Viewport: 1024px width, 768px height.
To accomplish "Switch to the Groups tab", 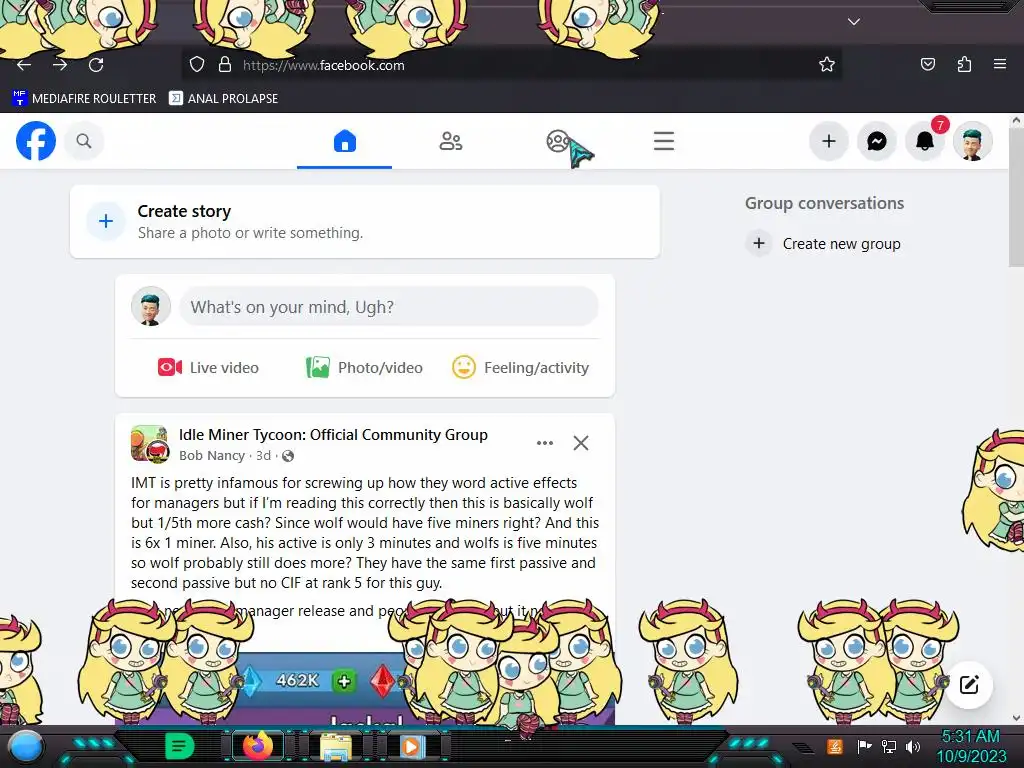I will click(558, 141).
